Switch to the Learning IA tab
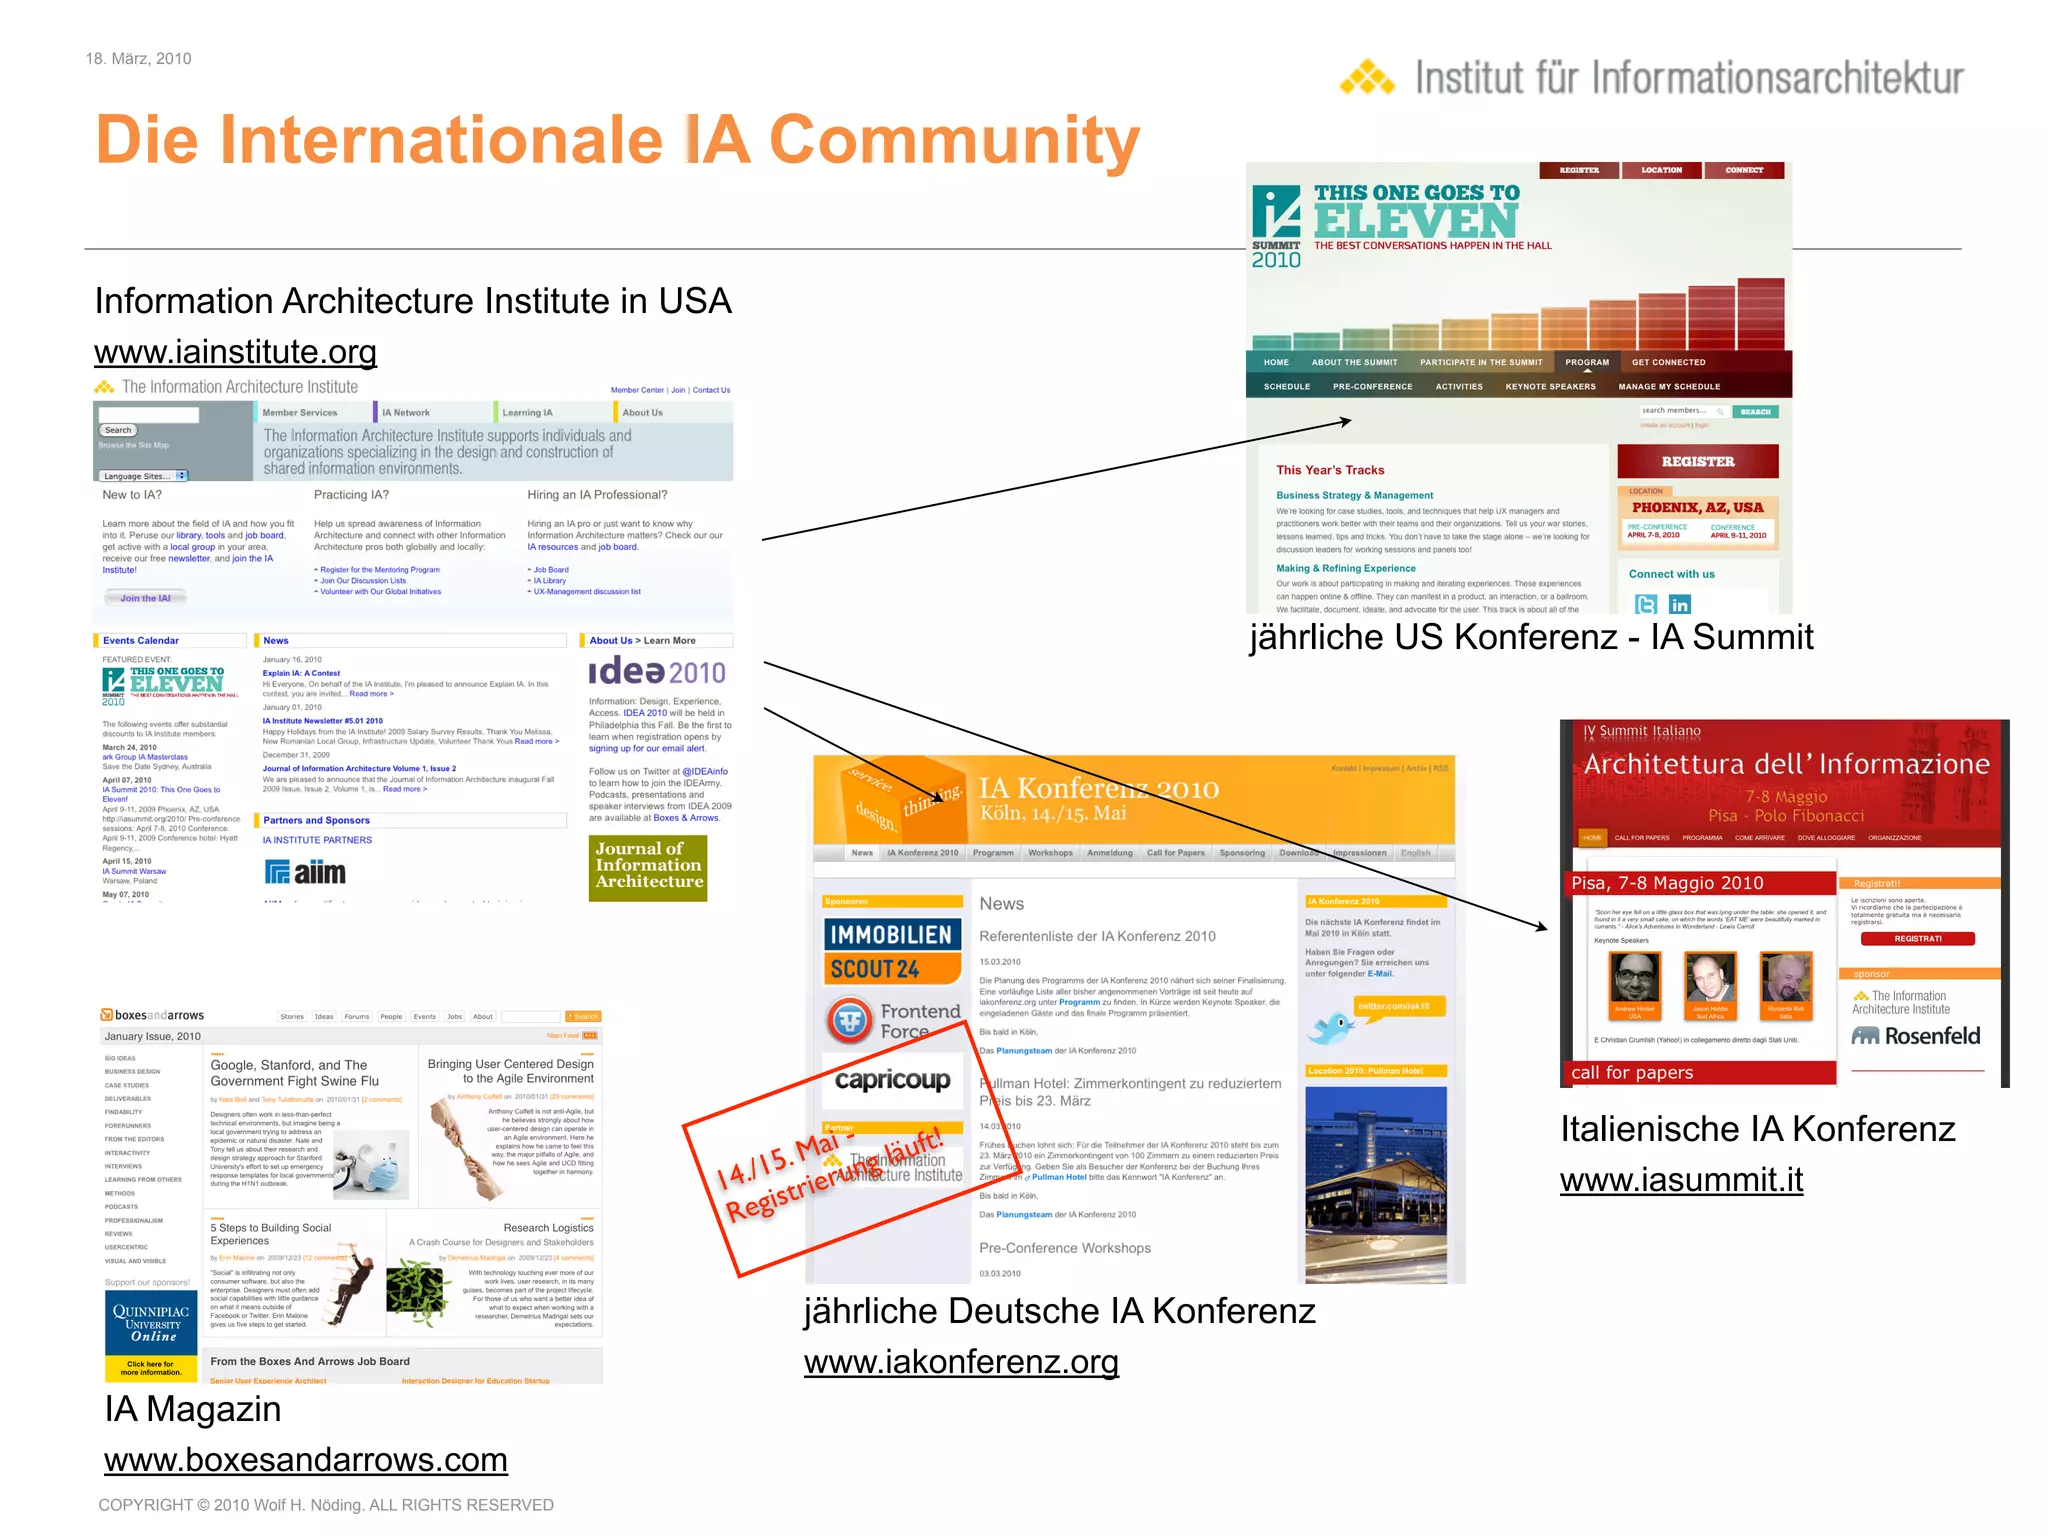The image size is (2048, 1536). pyautogui.click(x=527, y=412)
